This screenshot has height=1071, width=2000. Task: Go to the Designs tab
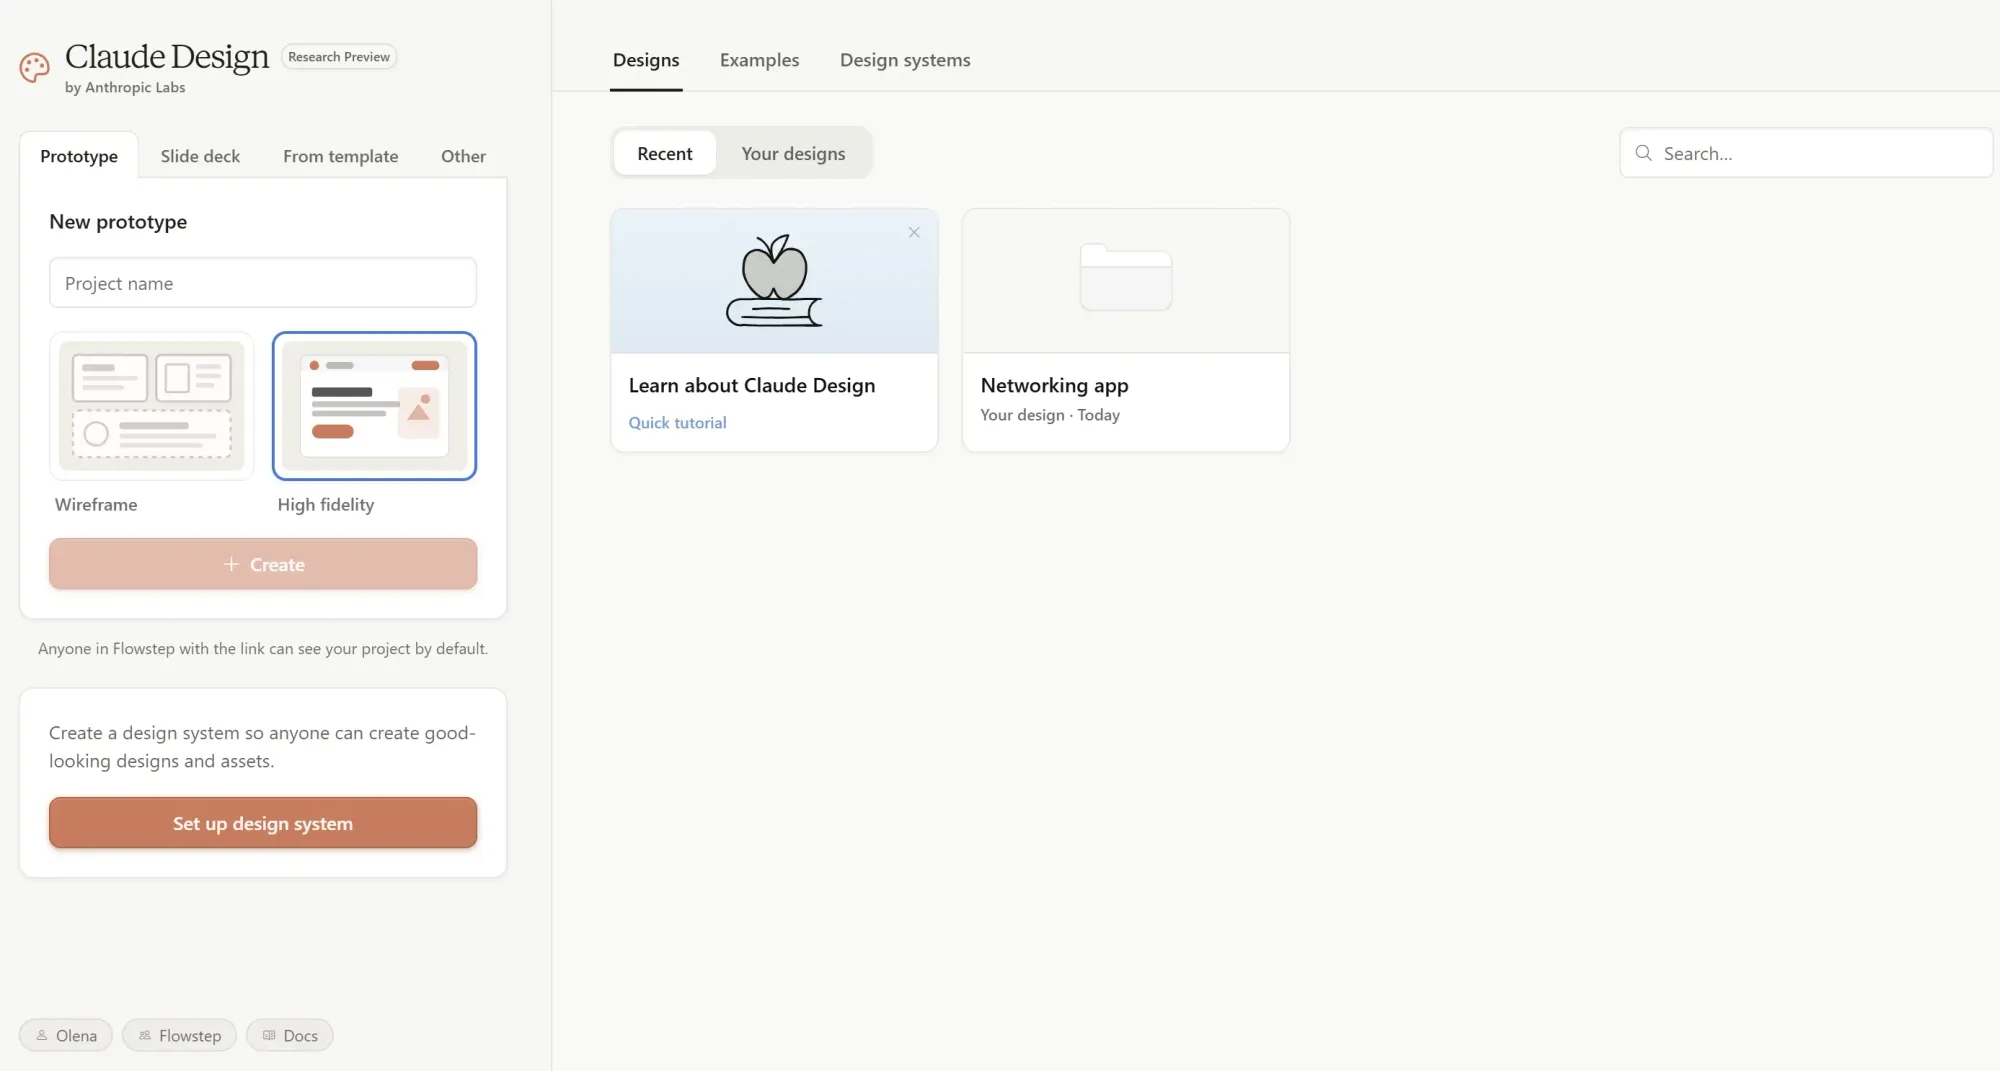(x=646, y=60)
